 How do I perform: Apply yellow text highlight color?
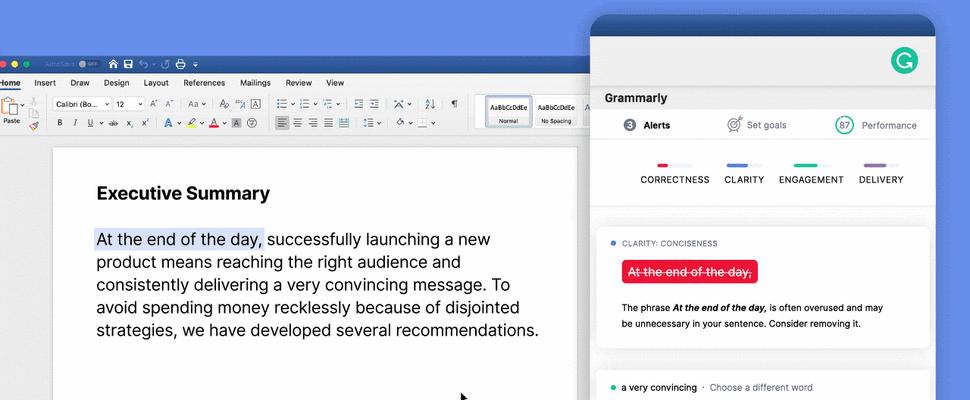pyautogui.click(x=191, y=123)
